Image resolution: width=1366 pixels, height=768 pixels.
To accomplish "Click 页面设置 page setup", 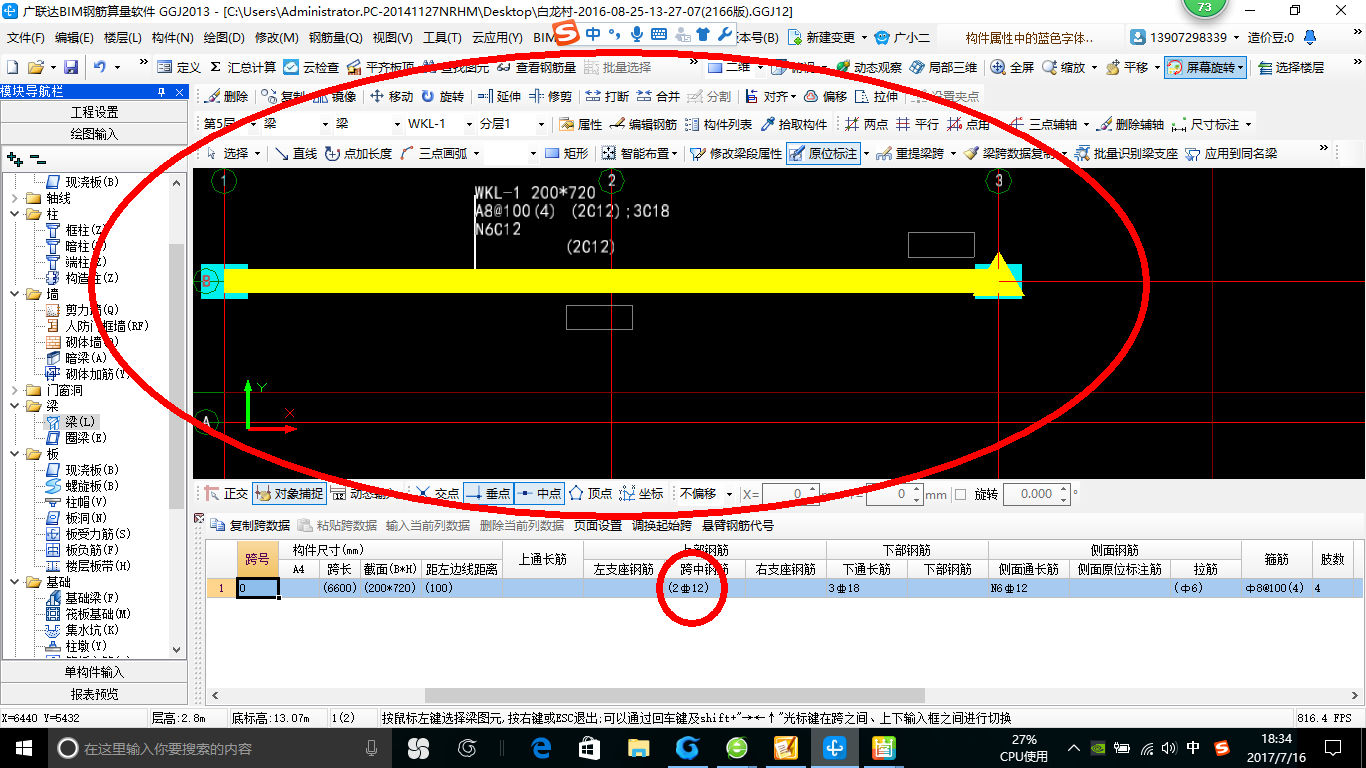I will [x=598, y=526].
